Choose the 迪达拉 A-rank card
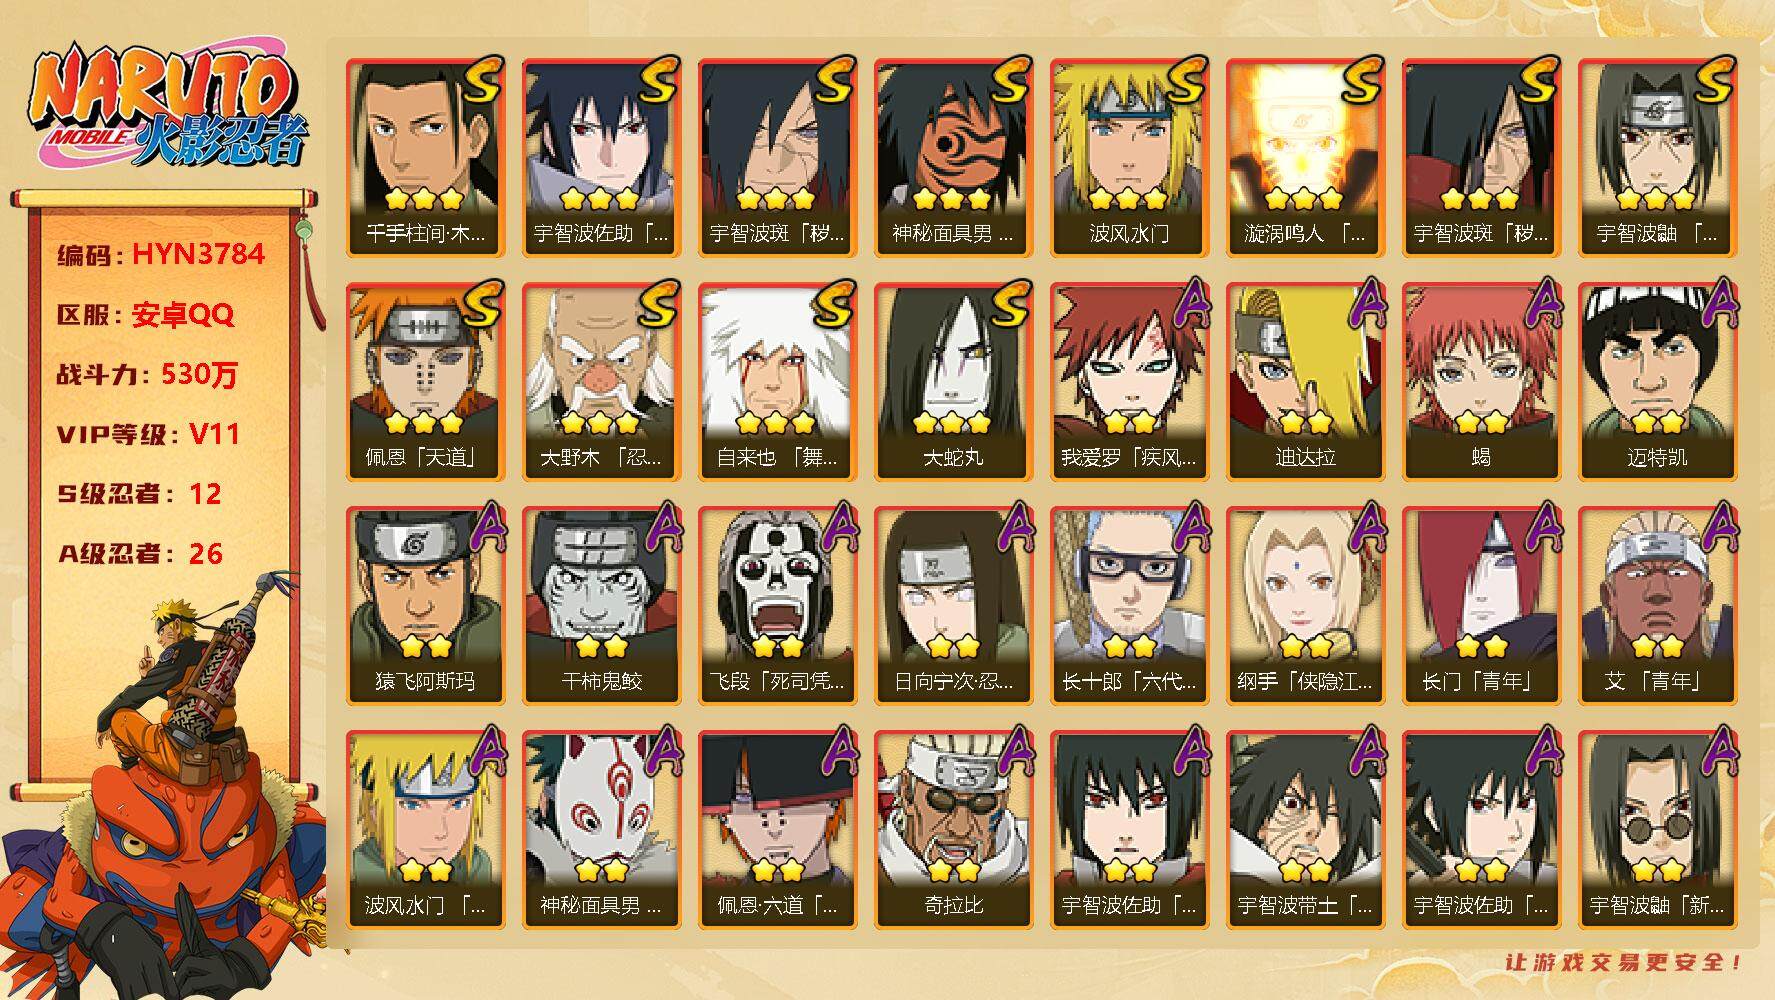 click(x=1305, y=382)
